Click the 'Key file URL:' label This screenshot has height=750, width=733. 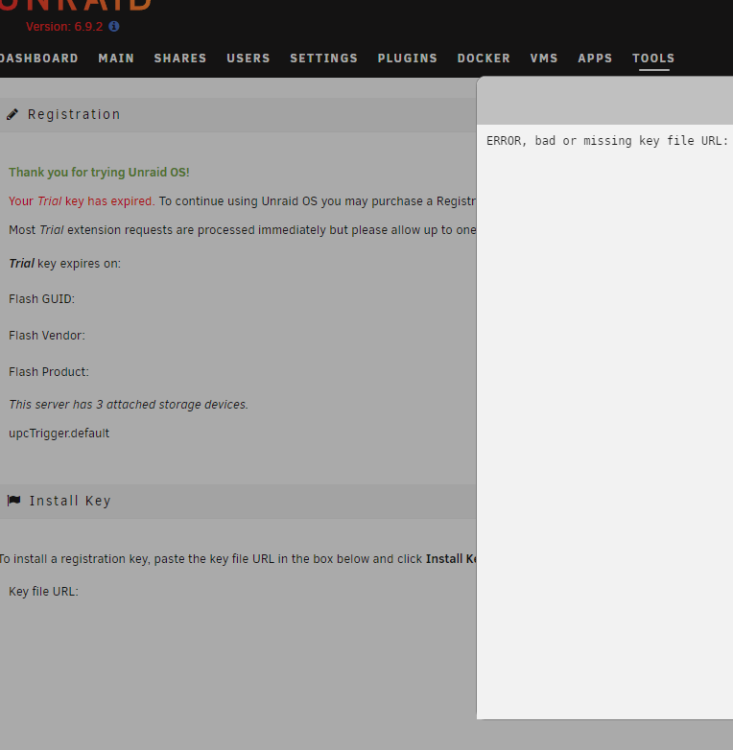(44, 592)
